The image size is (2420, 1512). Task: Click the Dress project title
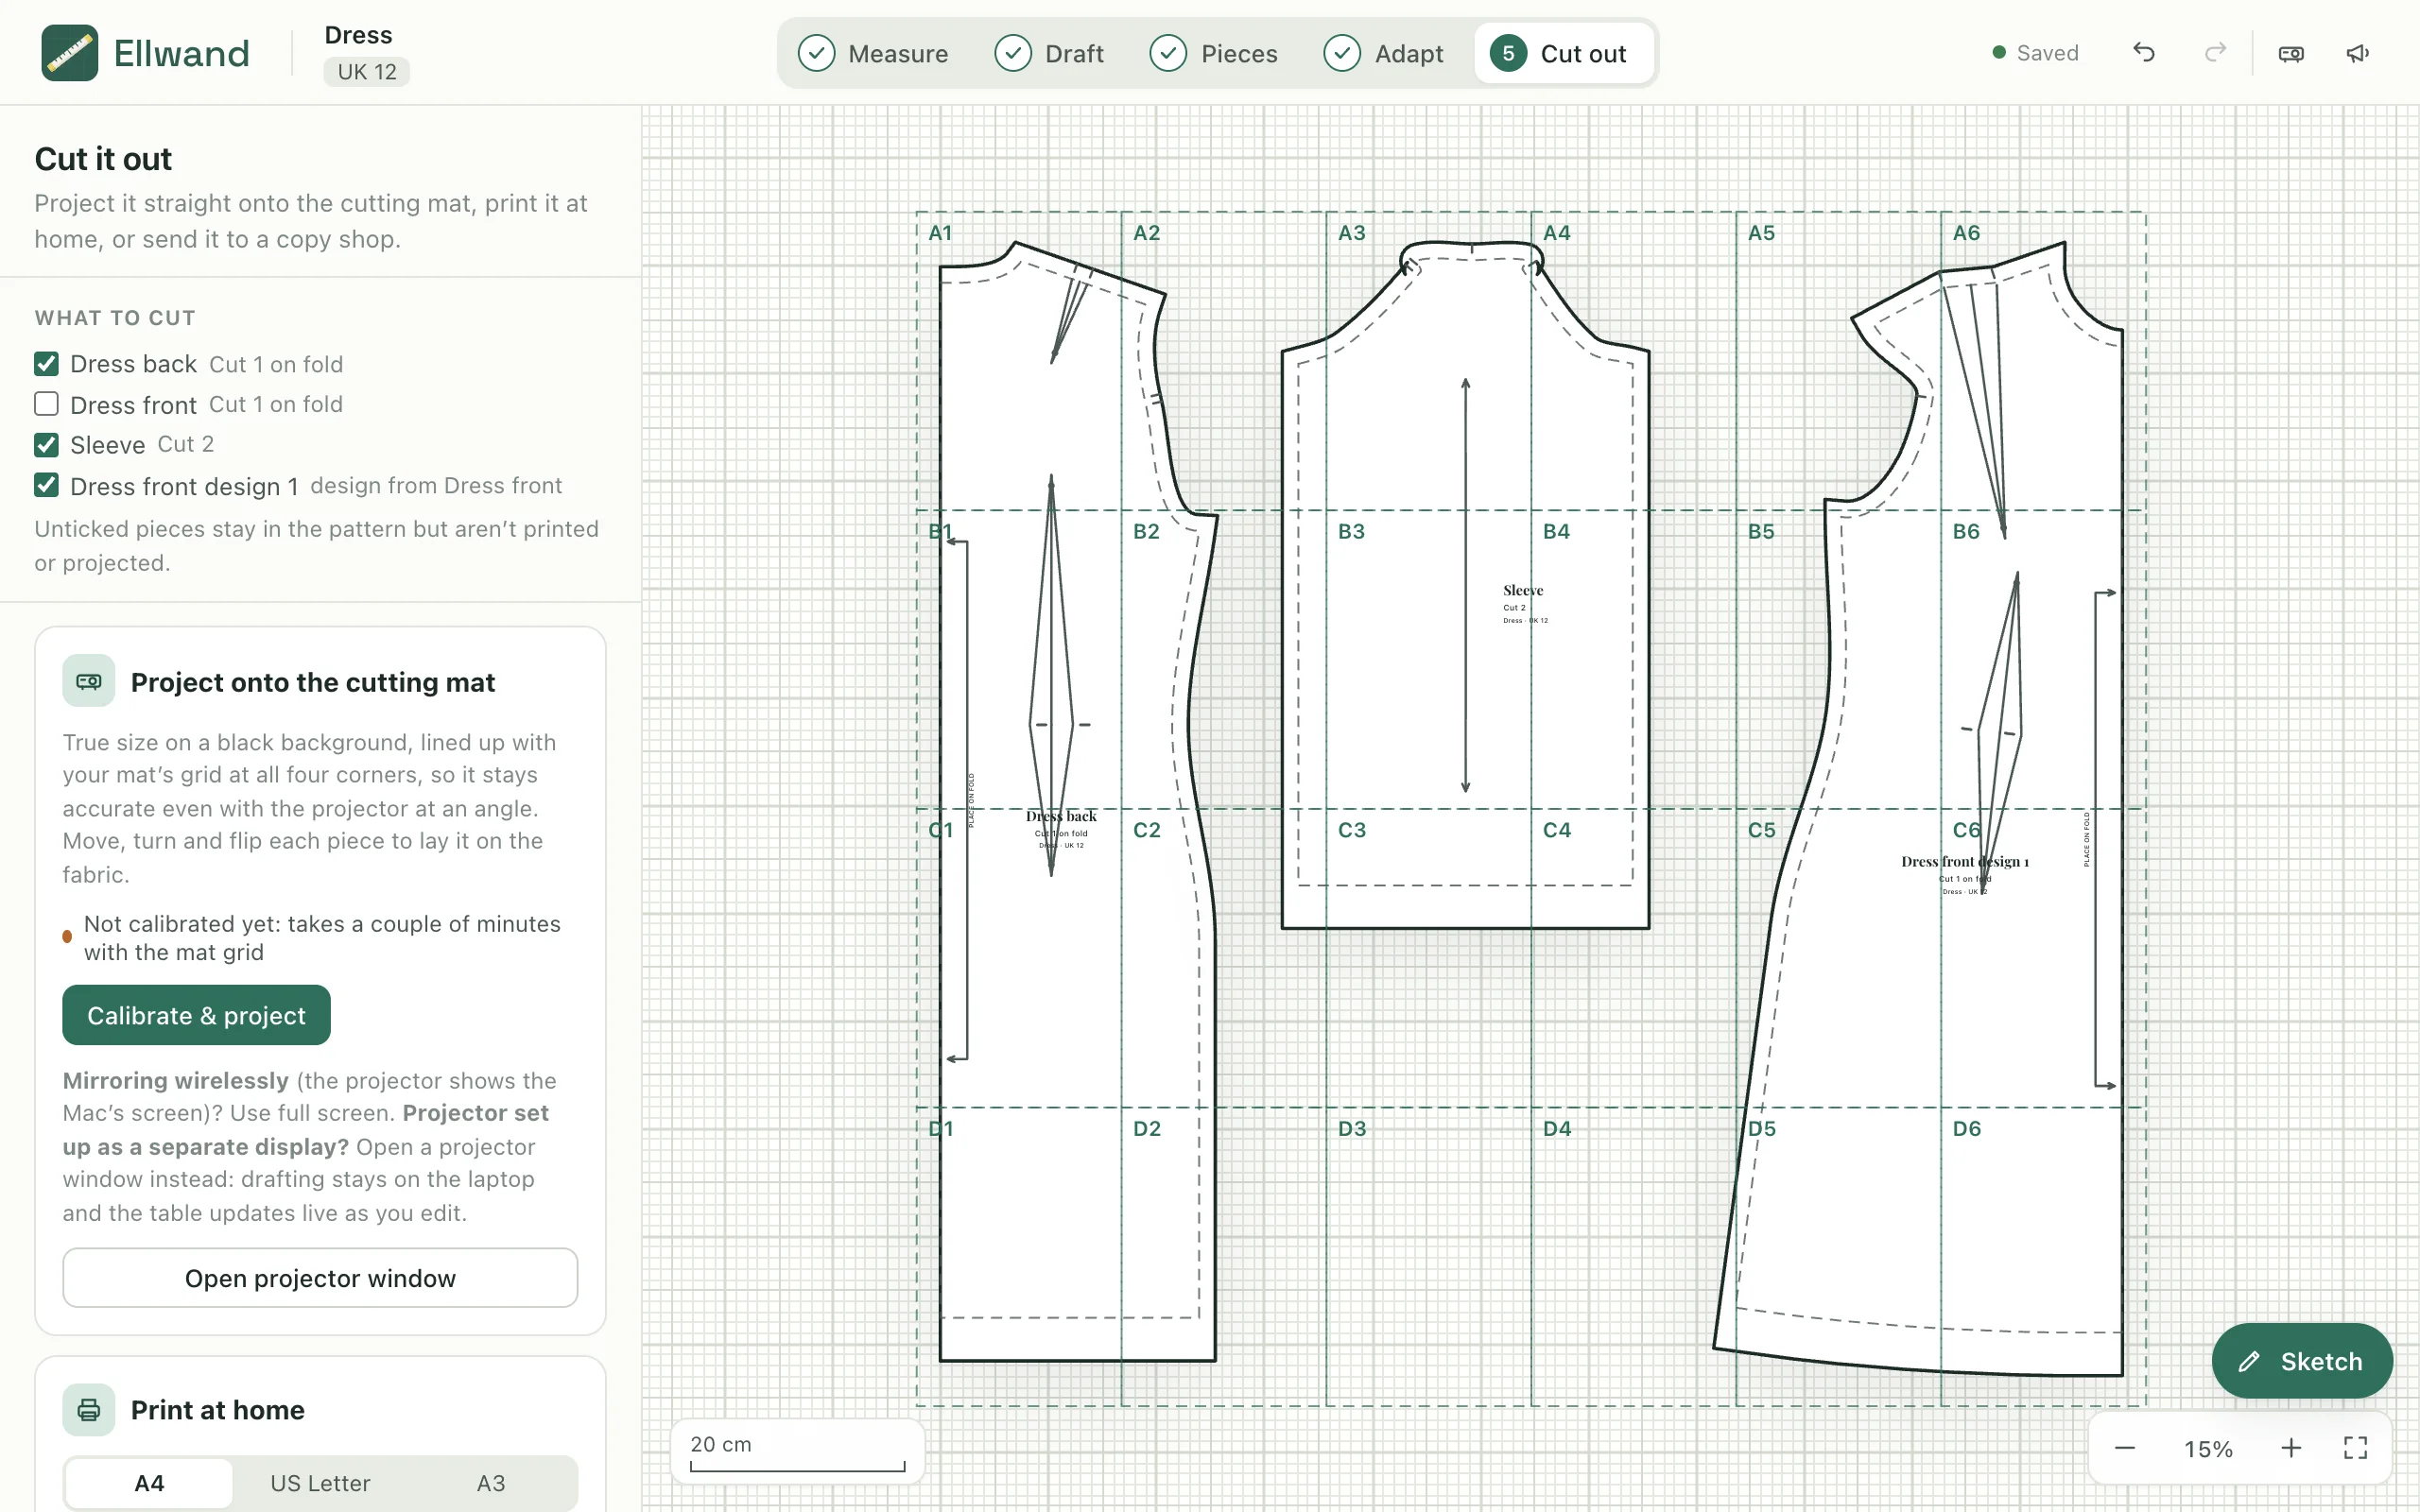click(x=358, y=35)
